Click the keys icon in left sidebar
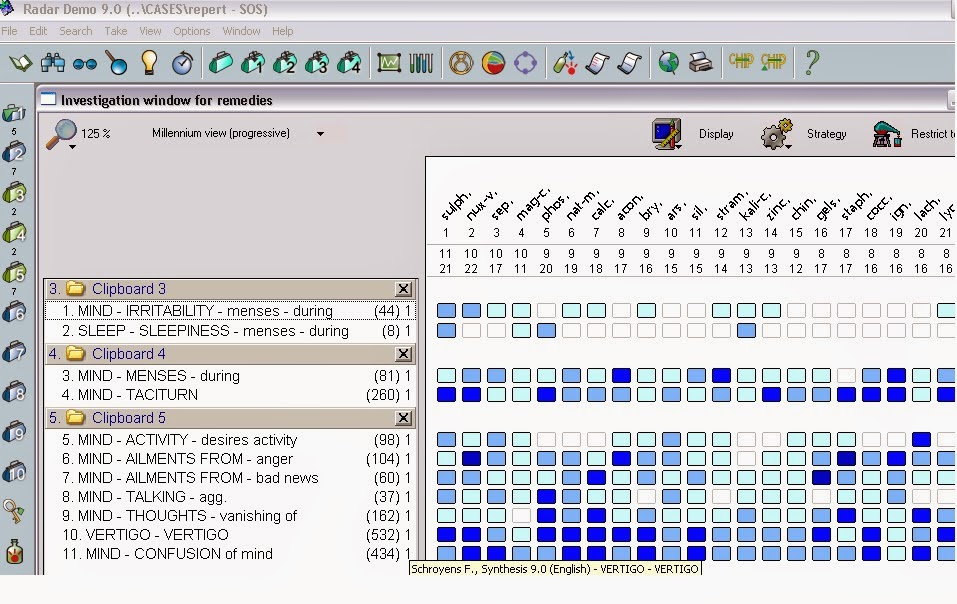This screenshot has width=957, height=604. (x=13, y=511)
